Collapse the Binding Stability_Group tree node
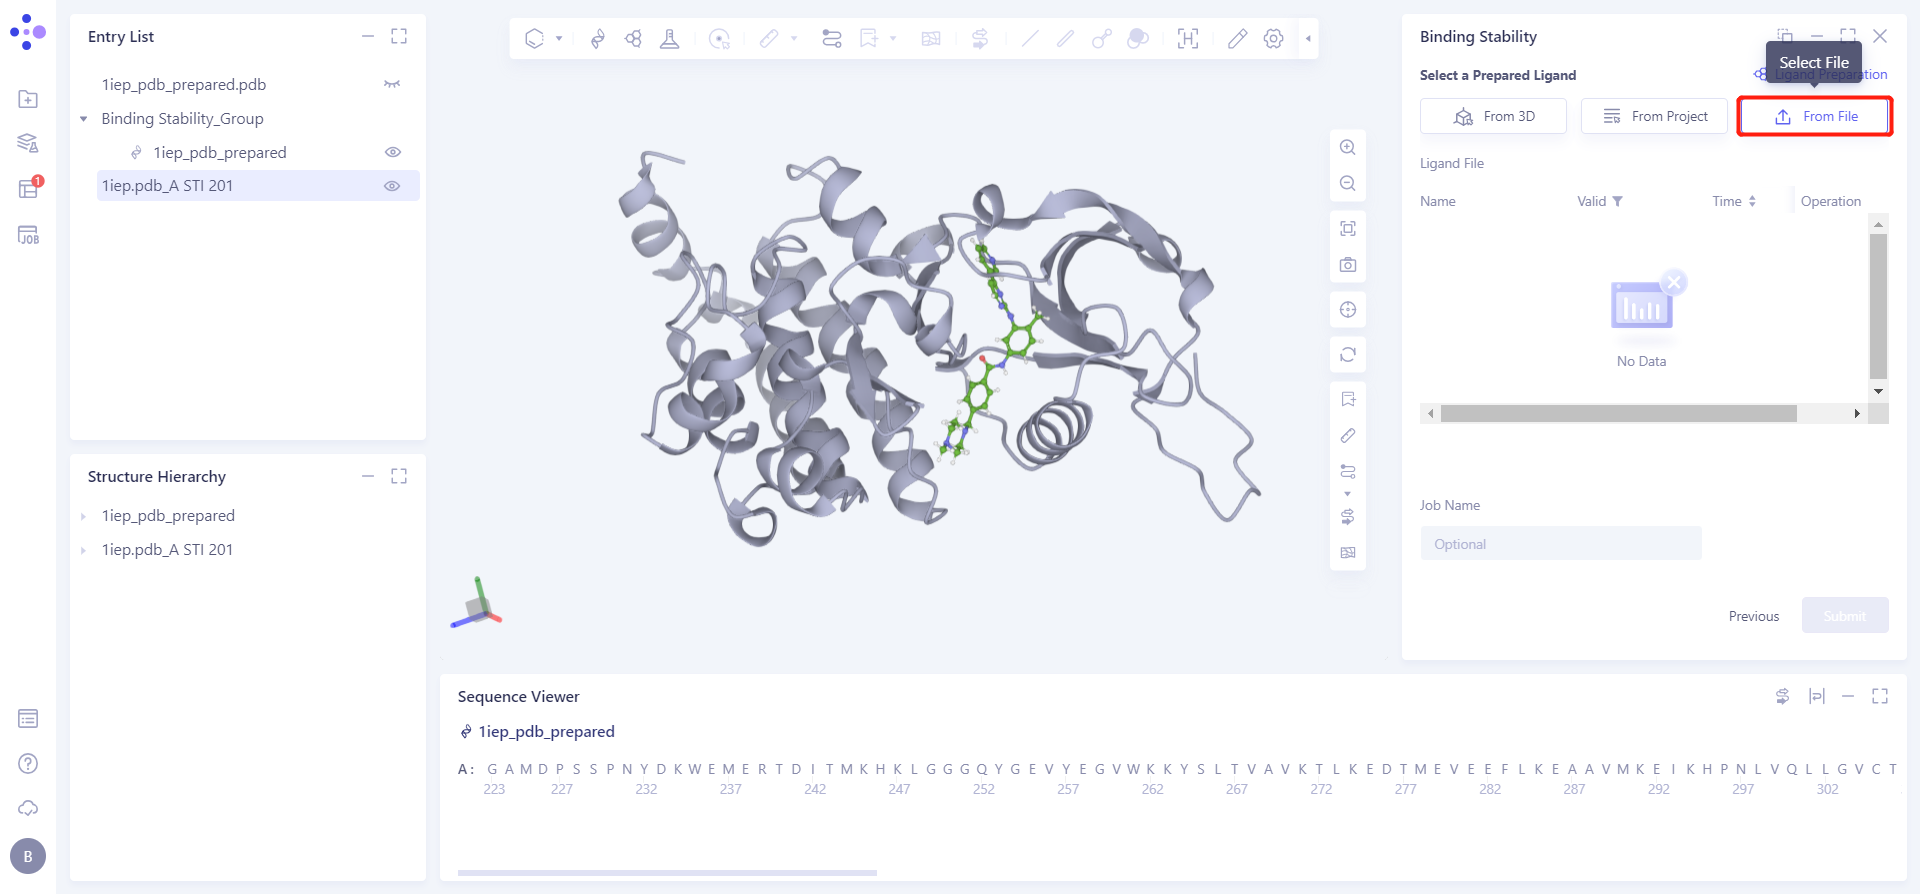Screen dimensions: 1920x894 (84, 119)
